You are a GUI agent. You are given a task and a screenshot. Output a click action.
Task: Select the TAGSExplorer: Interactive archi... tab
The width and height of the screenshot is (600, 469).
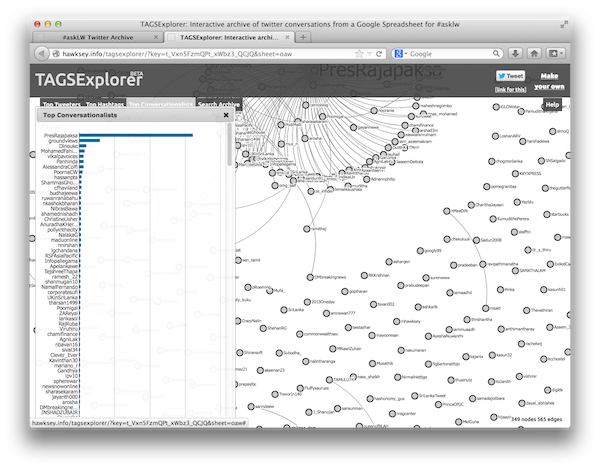[x=229, y=37]
